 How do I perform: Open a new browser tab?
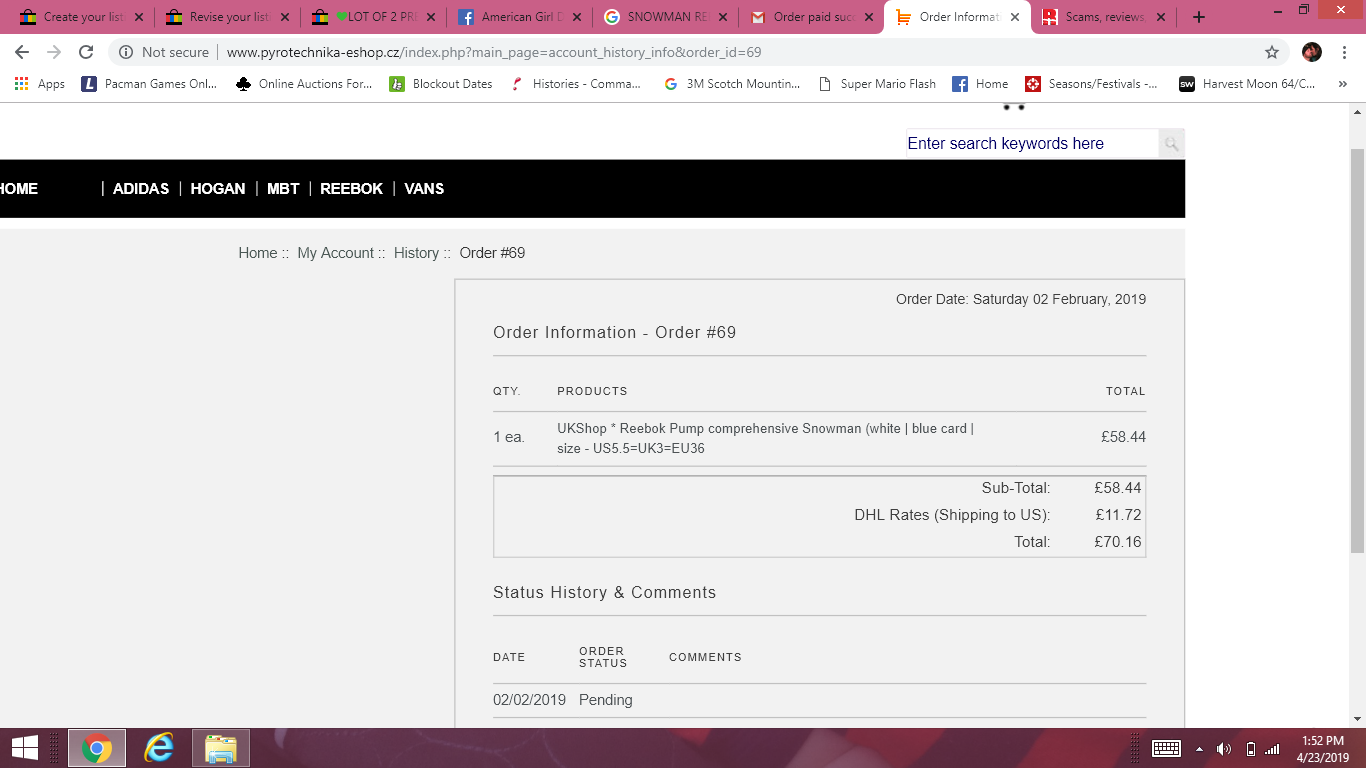point(1199,17)
